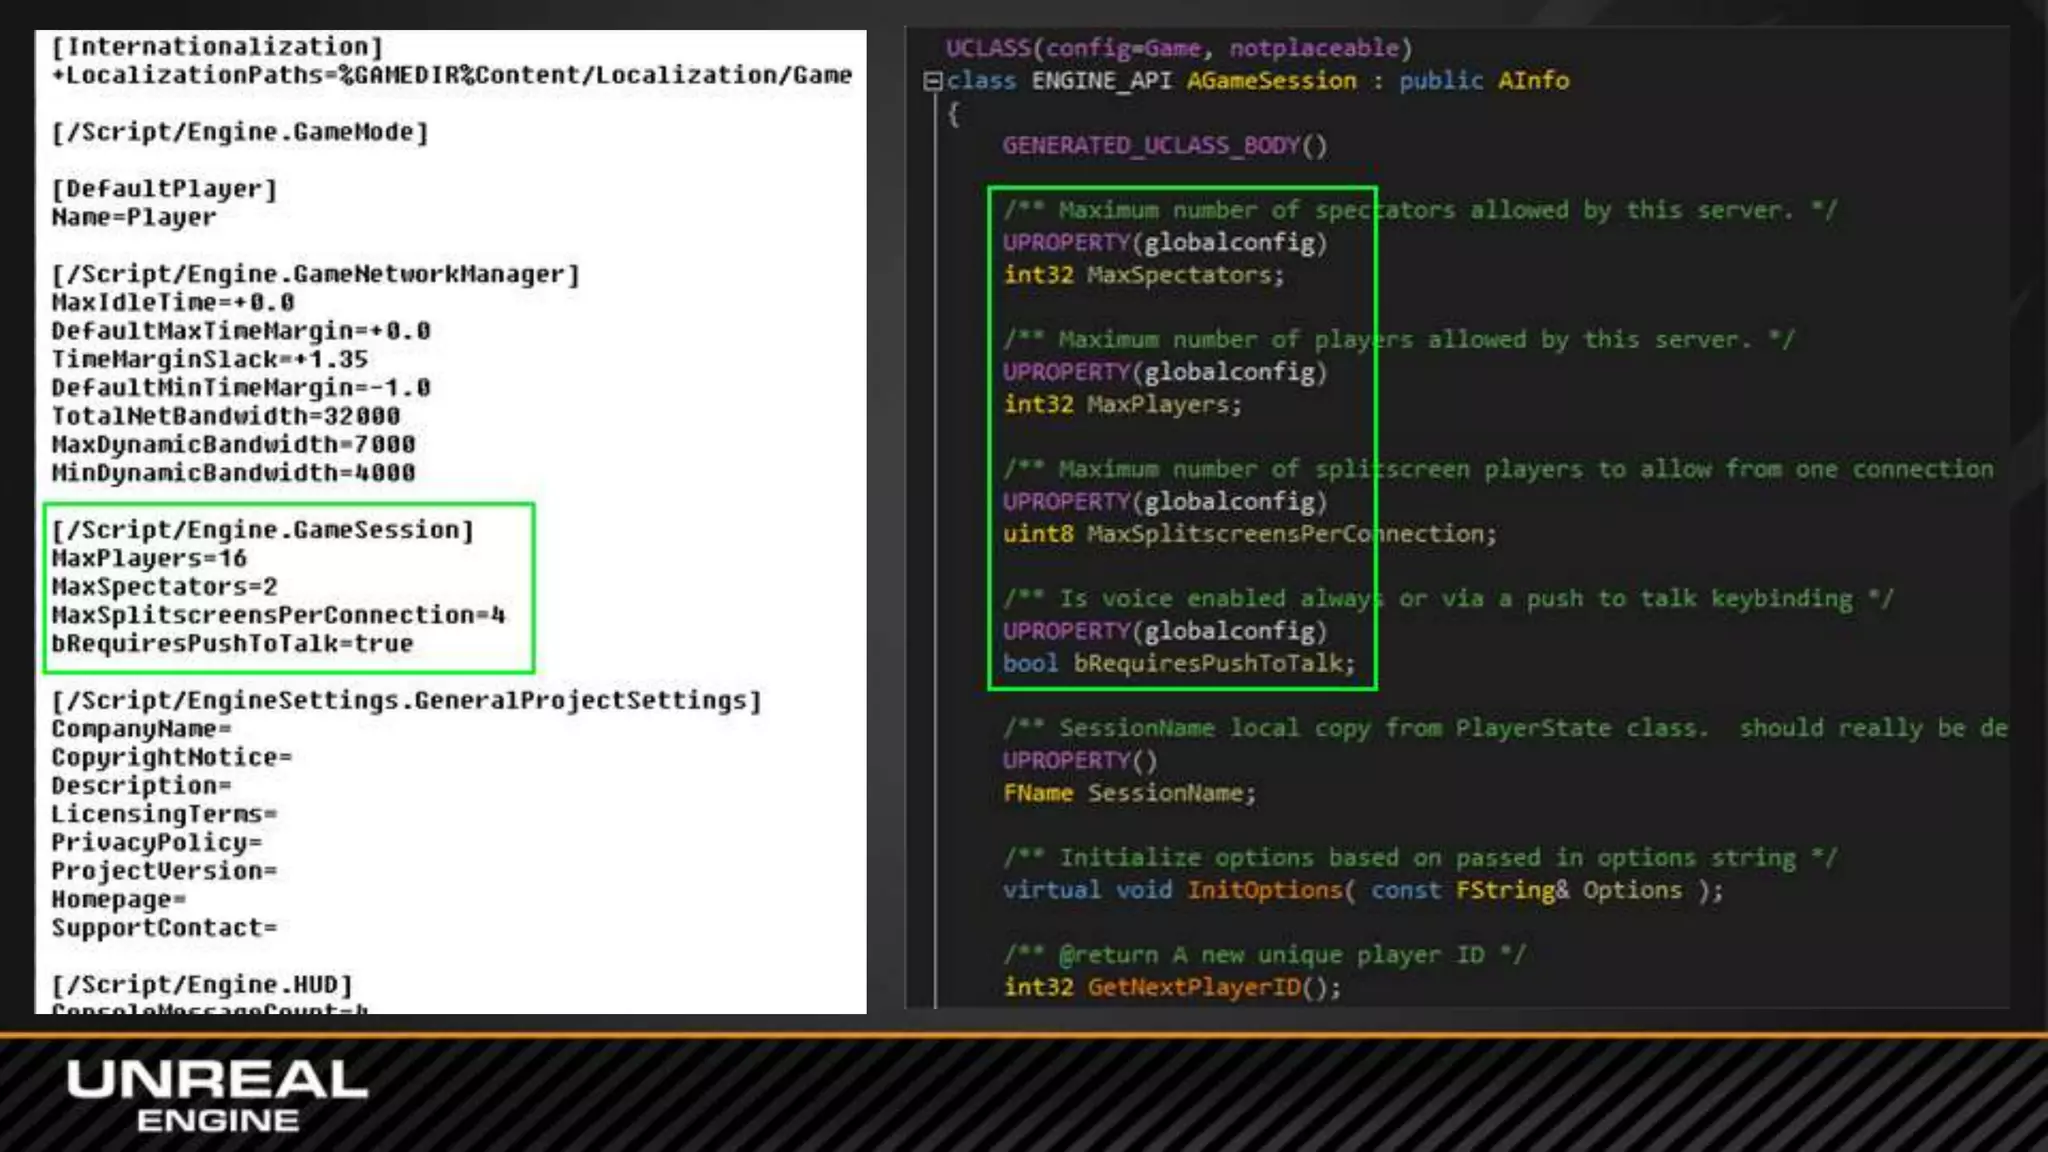Click the bool bRequiresPushToTalk declaration
Screen dimensions: 2048x1152
click(x=1179, y=664)
